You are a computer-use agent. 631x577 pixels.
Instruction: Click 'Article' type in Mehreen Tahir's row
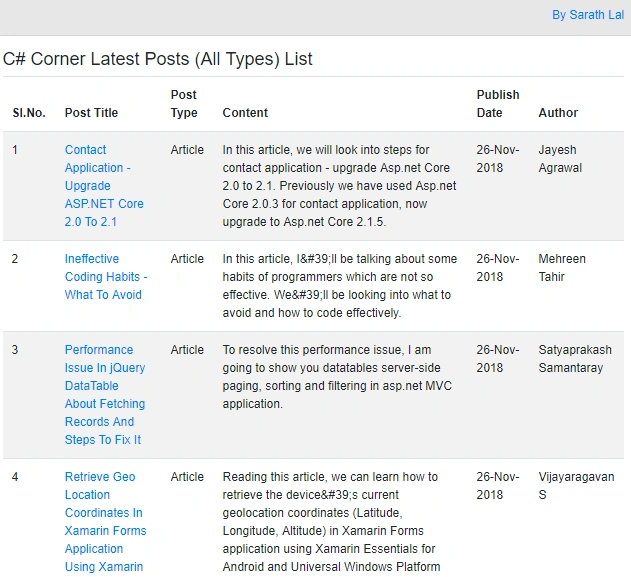click(x=187, y=259)
